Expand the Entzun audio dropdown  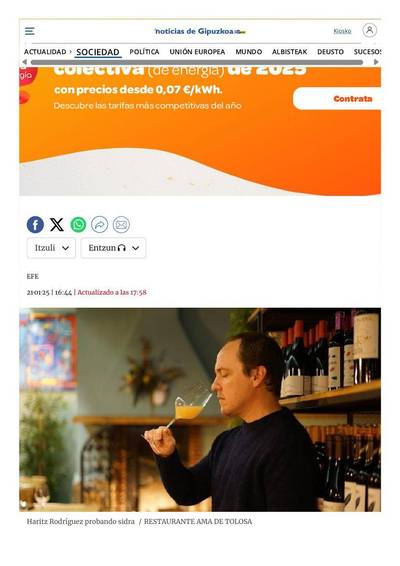113,248
